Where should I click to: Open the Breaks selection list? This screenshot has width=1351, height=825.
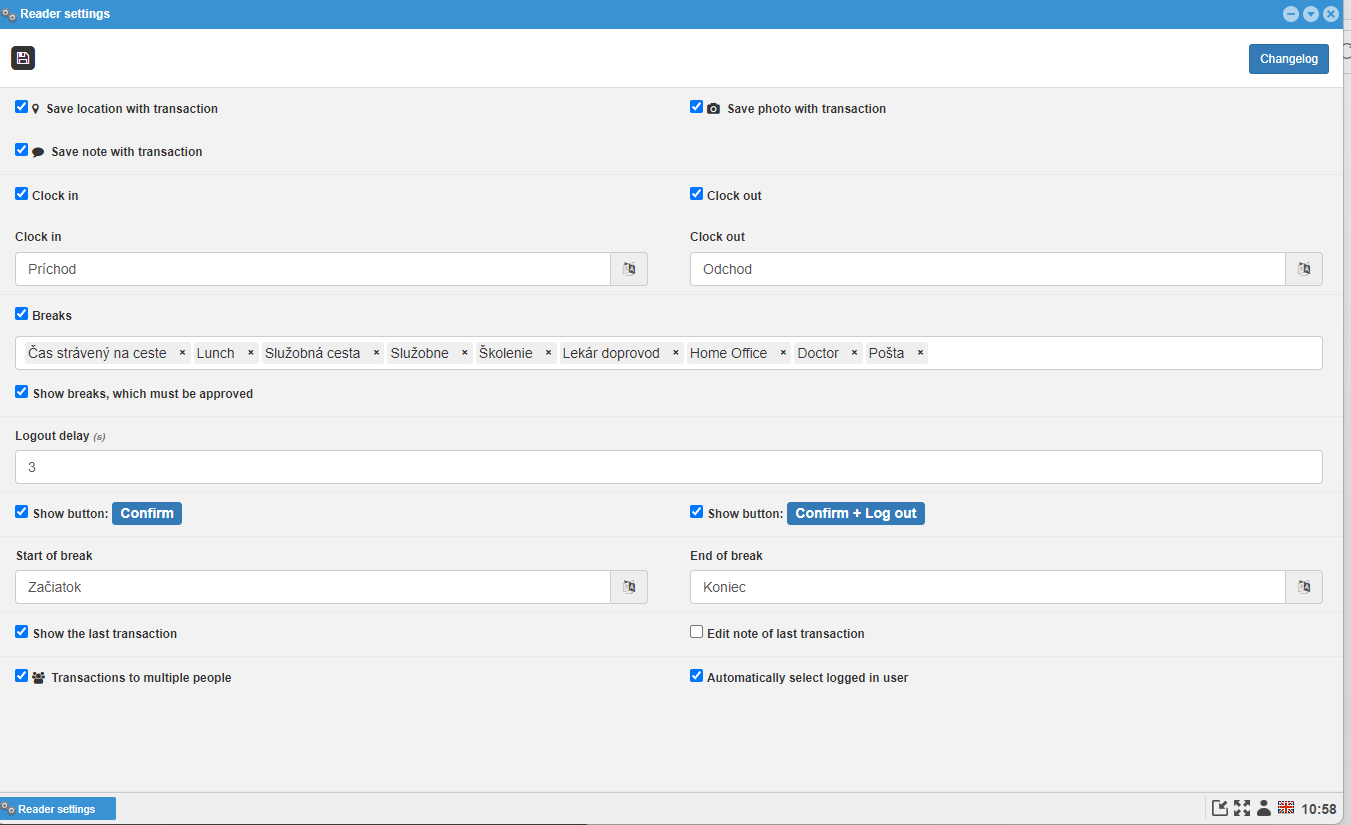[1100, 352]
